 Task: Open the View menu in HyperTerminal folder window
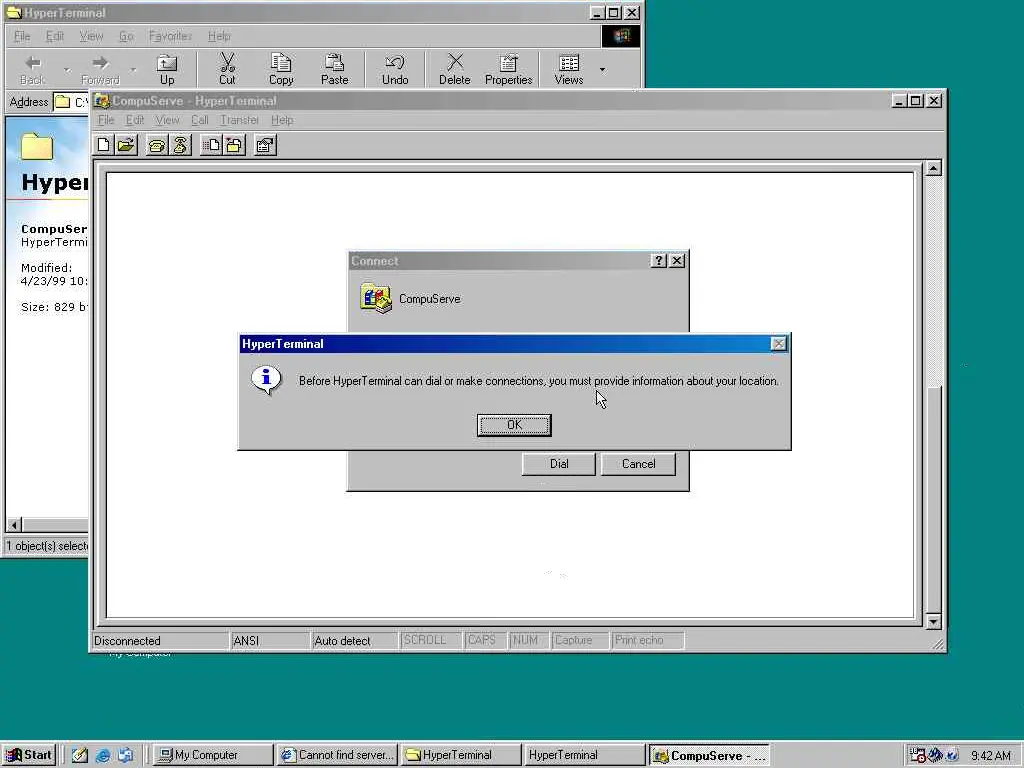coord(91,36)
